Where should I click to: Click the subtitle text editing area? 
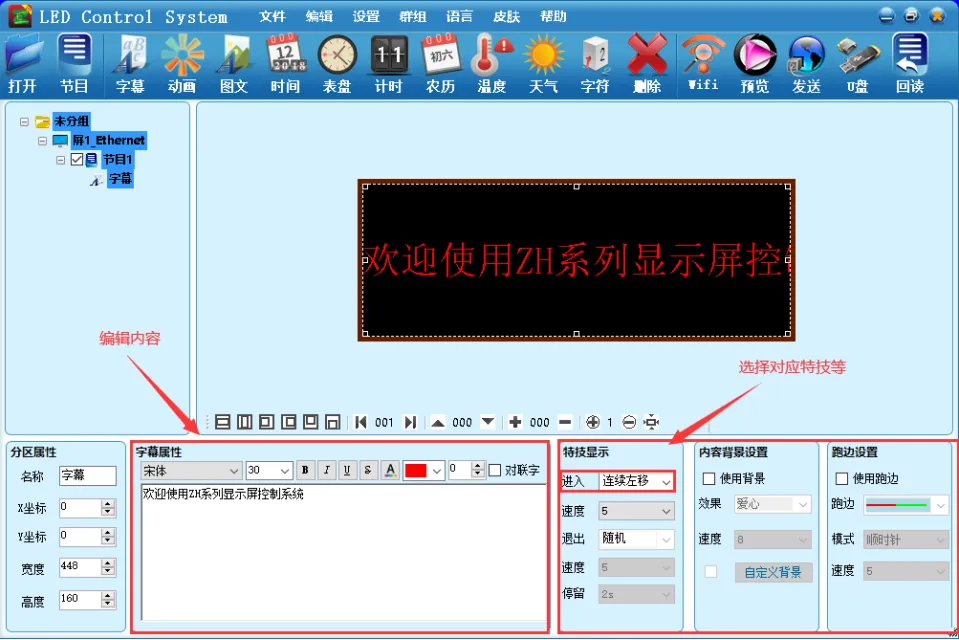click(x=343, y=553)
